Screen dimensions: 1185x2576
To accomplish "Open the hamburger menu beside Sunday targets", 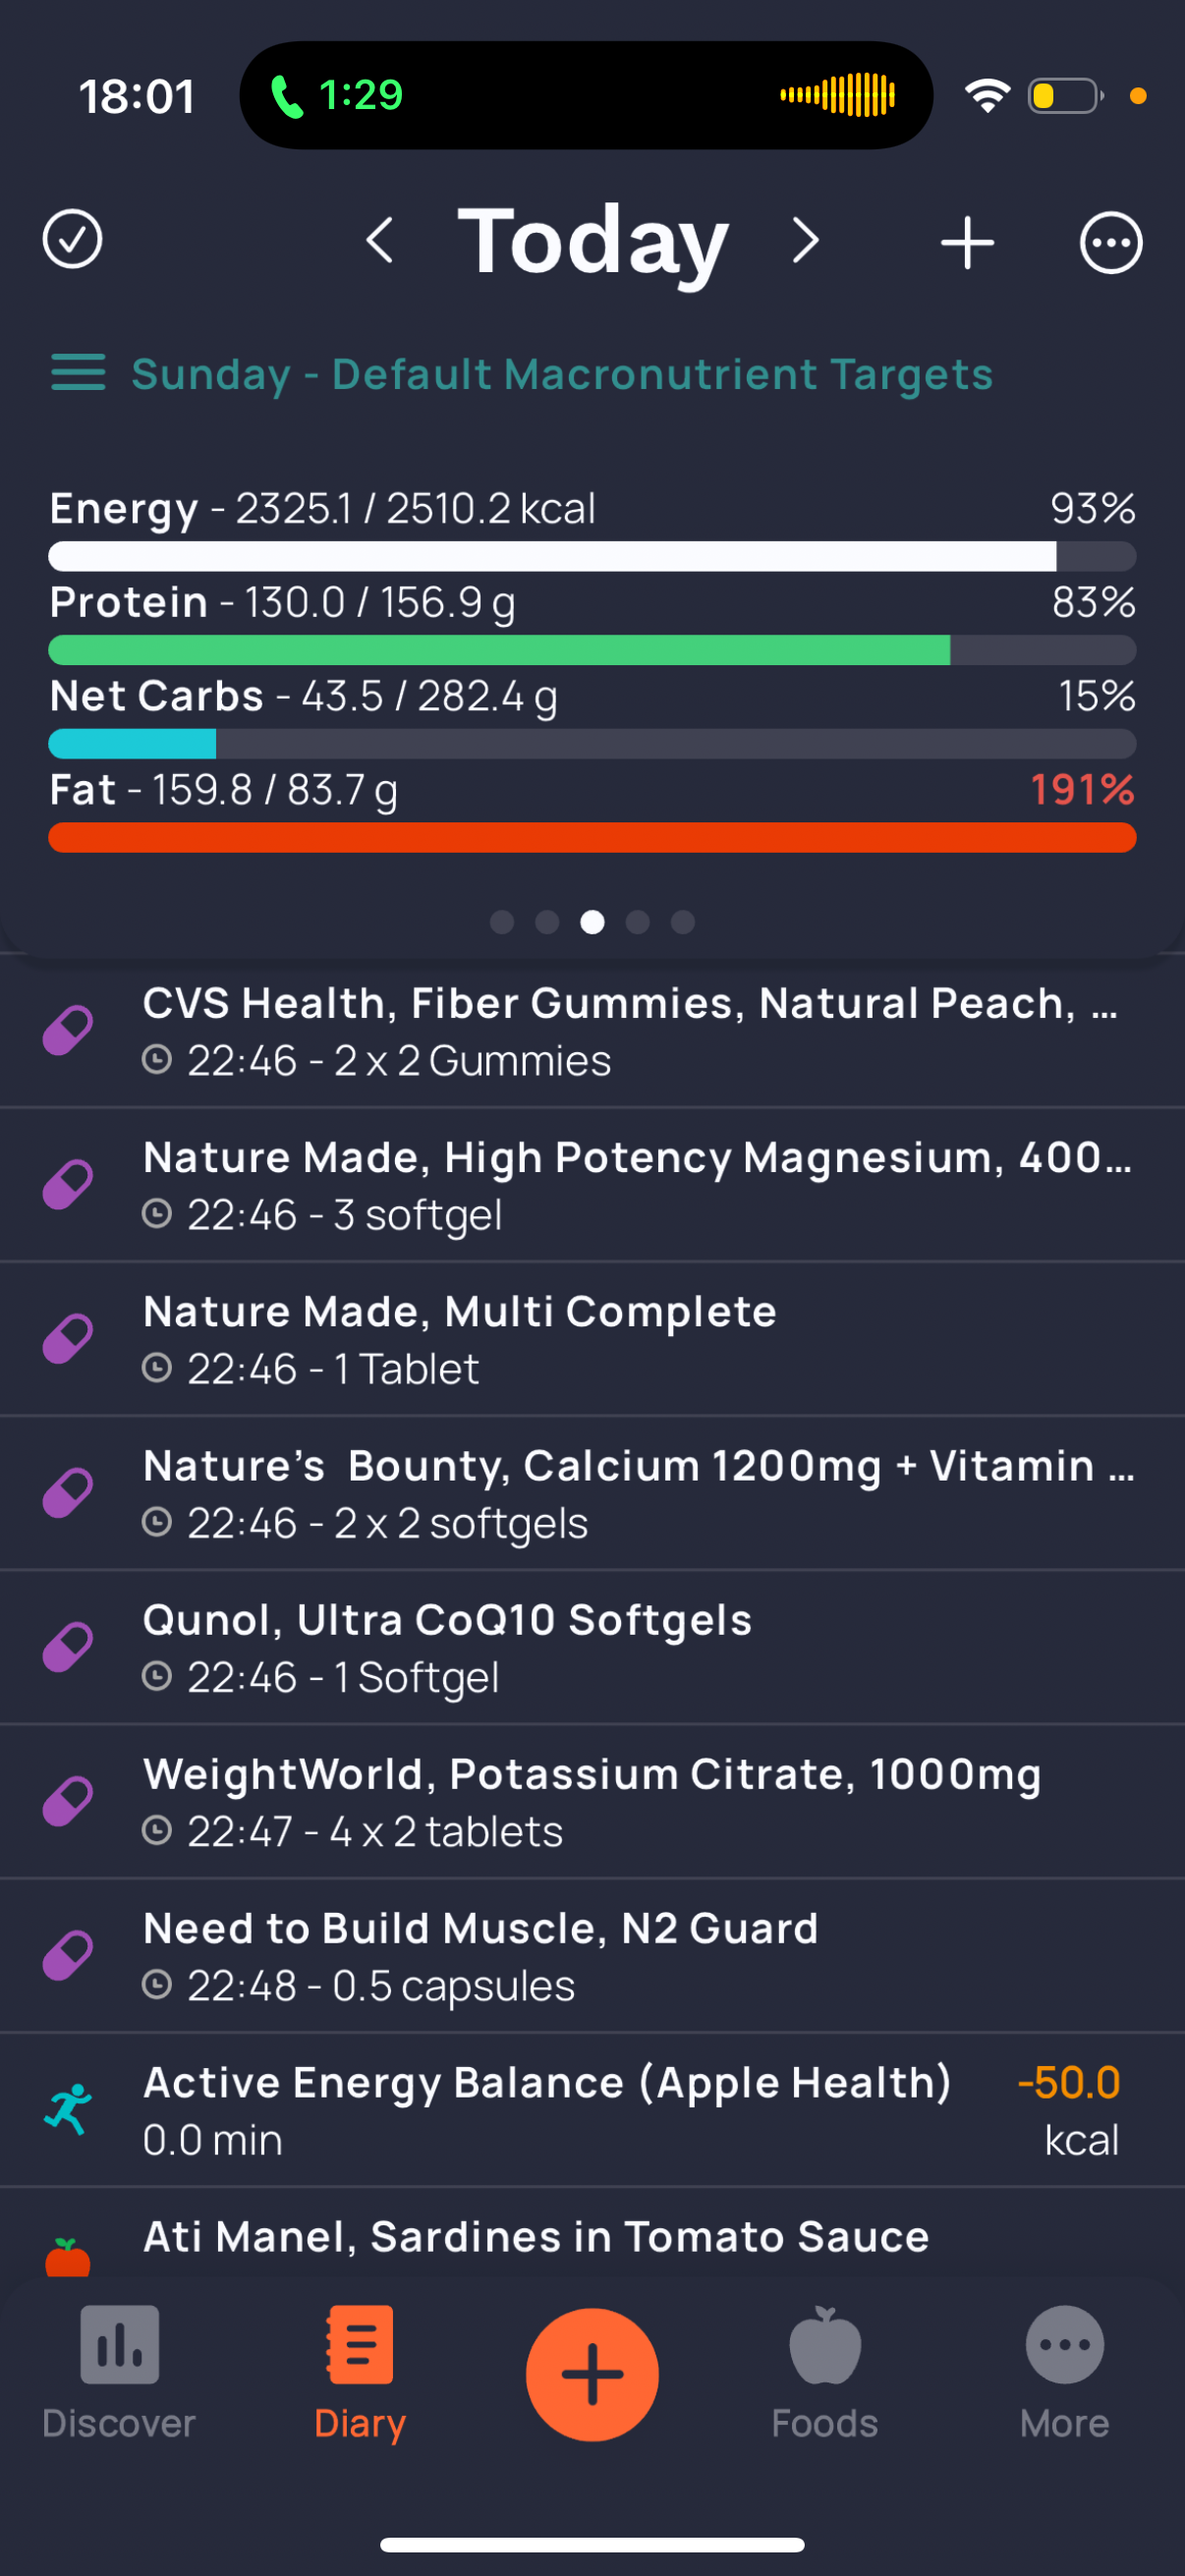I will pyautogui.click(x=78, y=373).
